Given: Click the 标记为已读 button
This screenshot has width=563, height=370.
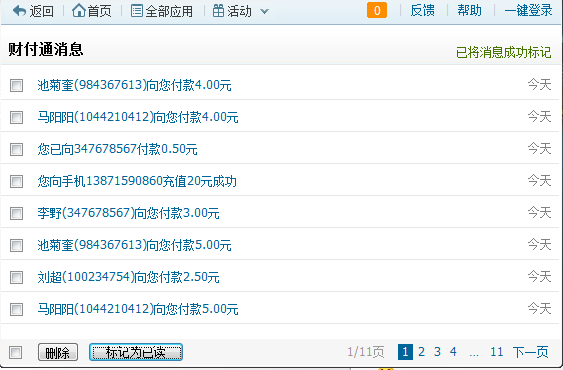Looking at the screenshot, I should click(x=136, y=352).
